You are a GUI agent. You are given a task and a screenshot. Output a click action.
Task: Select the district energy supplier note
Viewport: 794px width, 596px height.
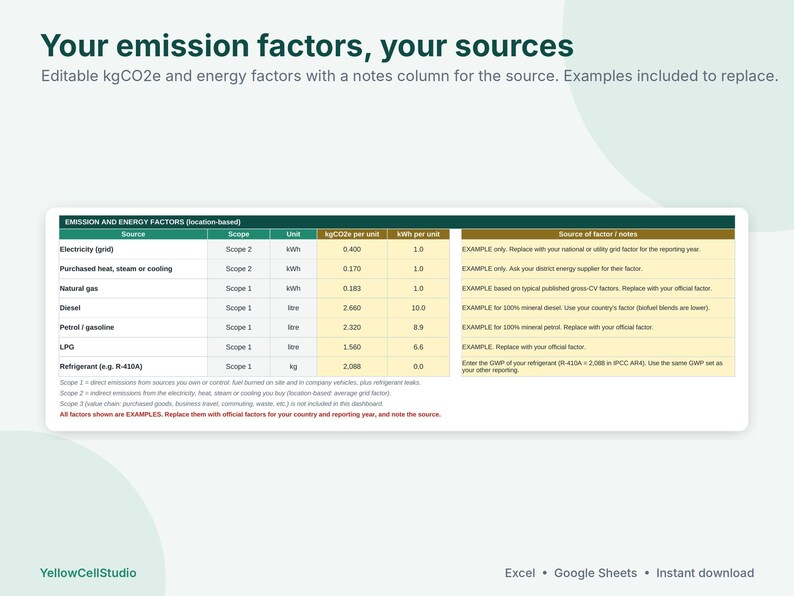point(598,269)
